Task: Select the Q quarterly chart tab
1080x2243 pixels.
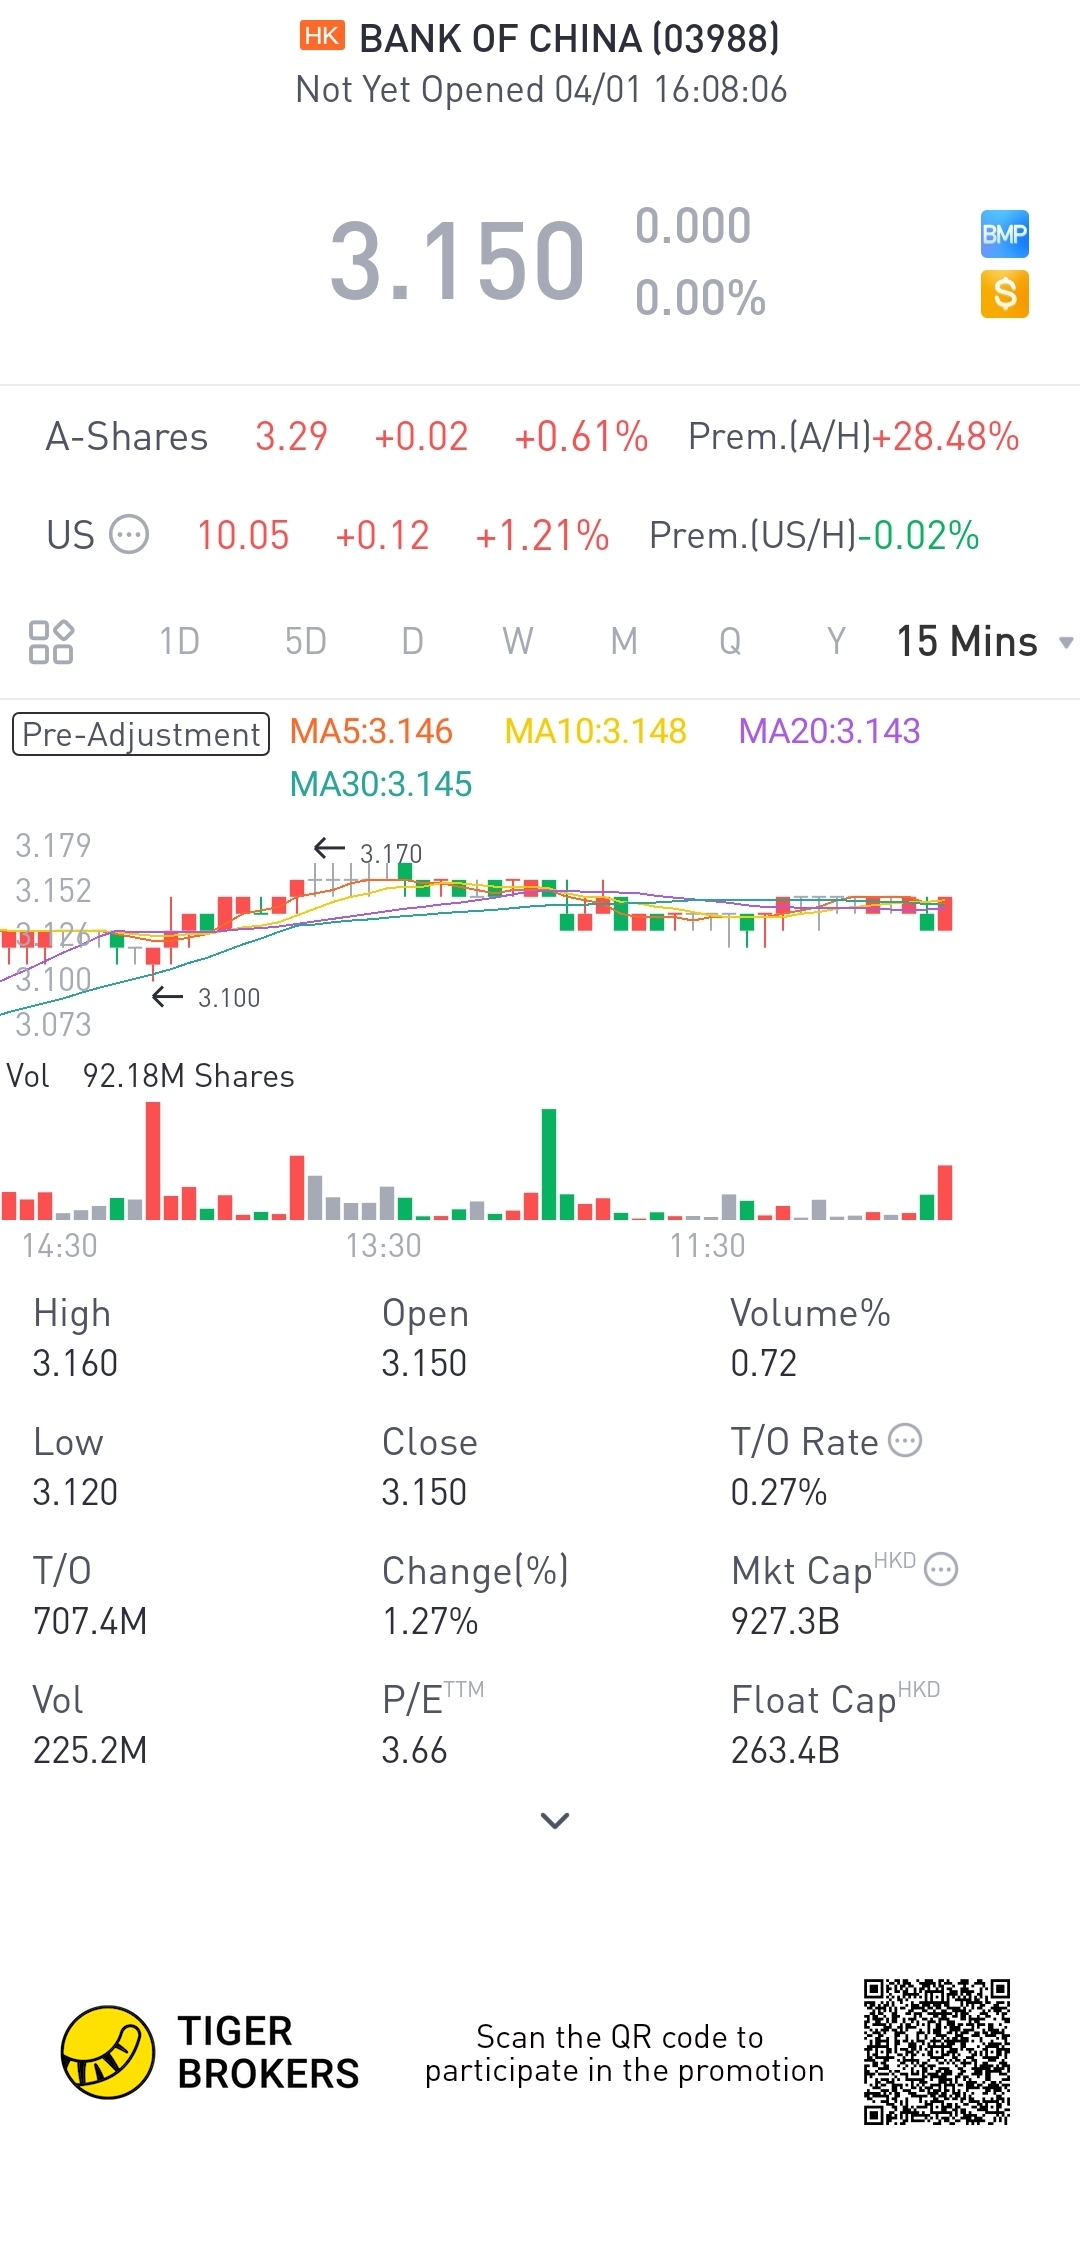Action: pos(730,642)
